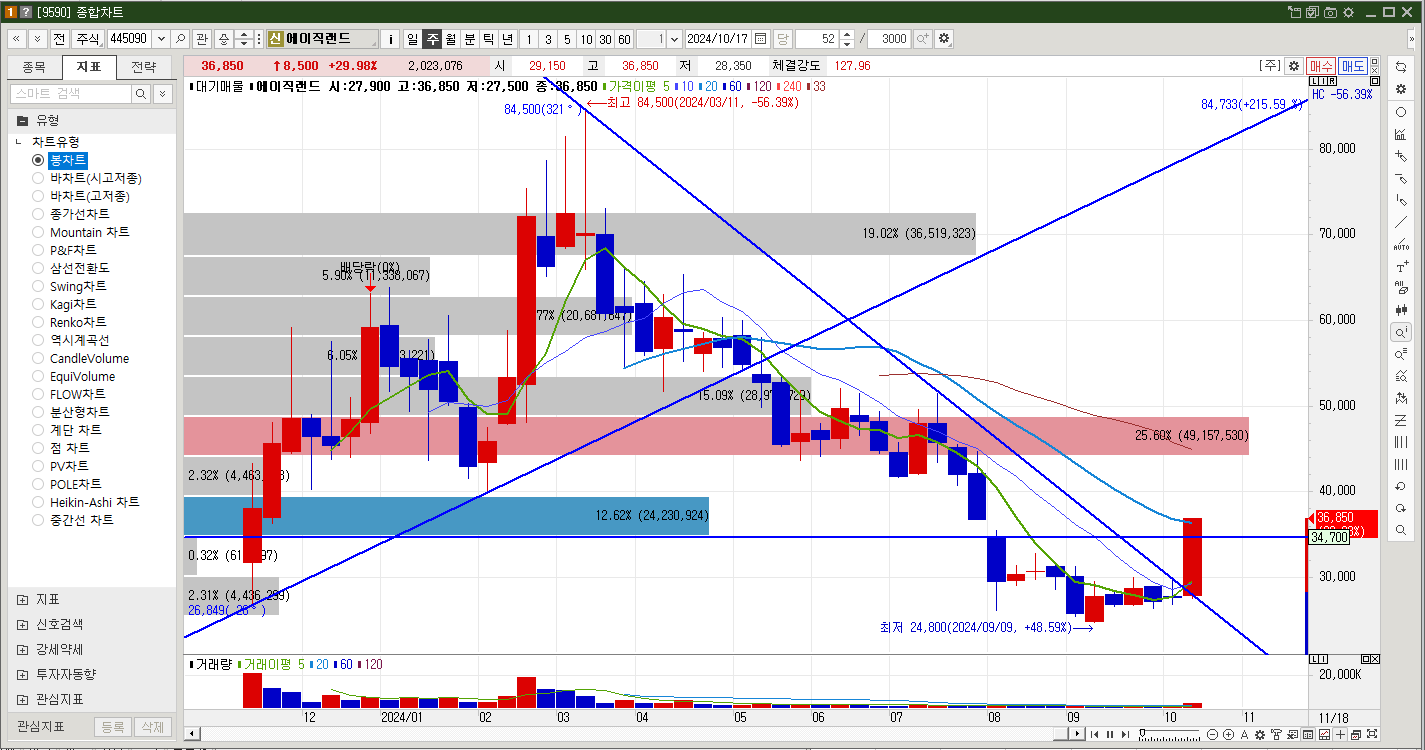Image resolution: width=1425 pixels, height=750 pixels.
Task: Click the bottom magnifier search icon in the right toolbar
Action: [x=1400, y=530]
